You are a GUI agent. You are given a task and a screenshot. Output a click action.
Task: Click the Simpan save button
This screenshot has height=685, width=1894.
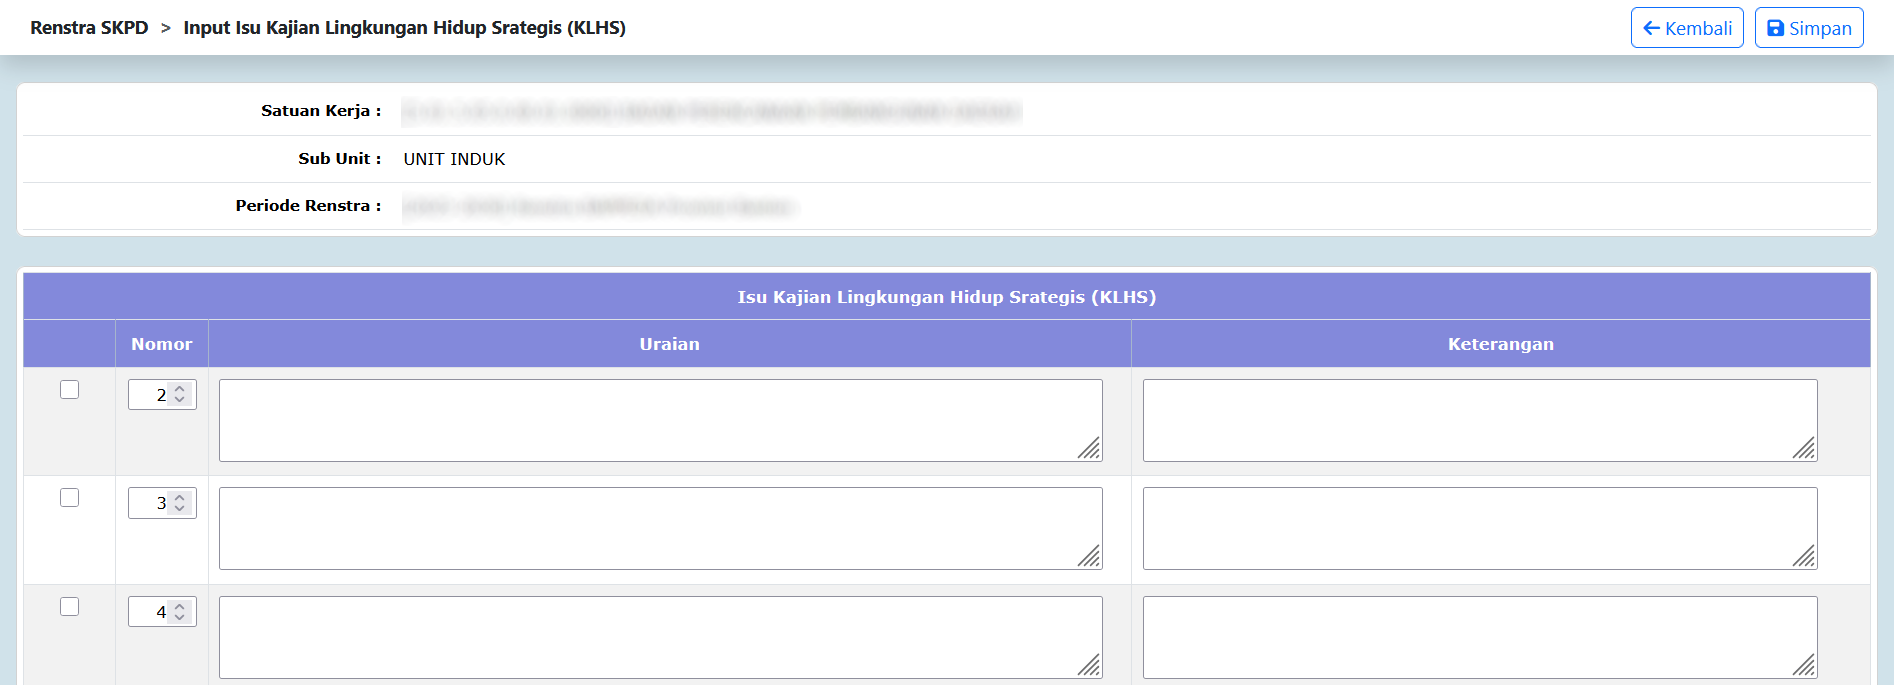click(1808, 28)
